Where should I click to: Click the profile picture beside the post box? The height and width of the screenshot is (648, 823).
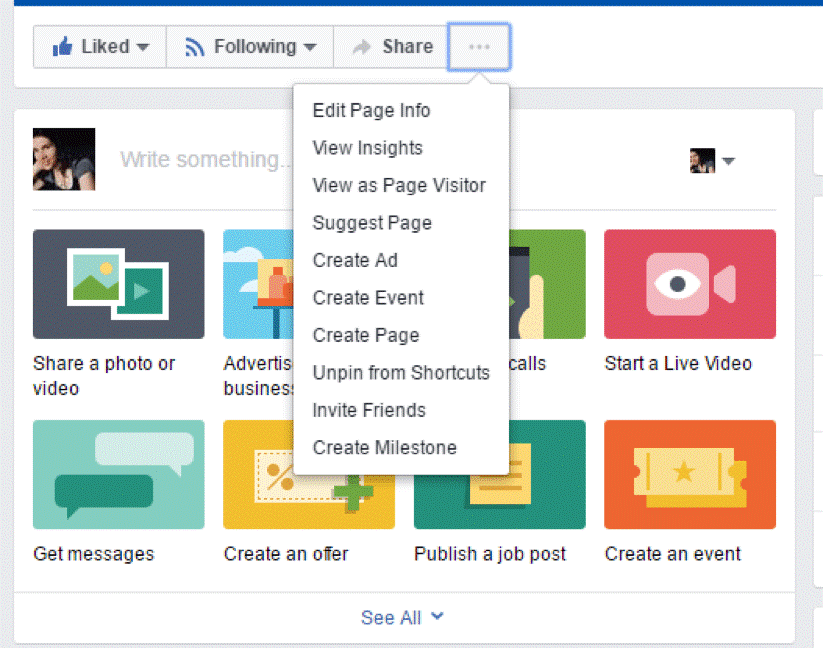tap(64, 159)
